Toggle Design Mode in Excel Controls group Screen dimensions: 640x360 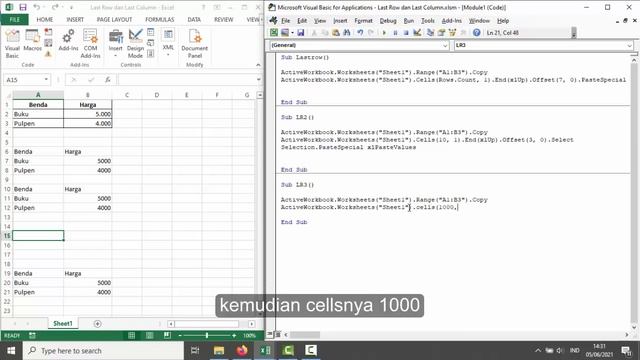135,44
